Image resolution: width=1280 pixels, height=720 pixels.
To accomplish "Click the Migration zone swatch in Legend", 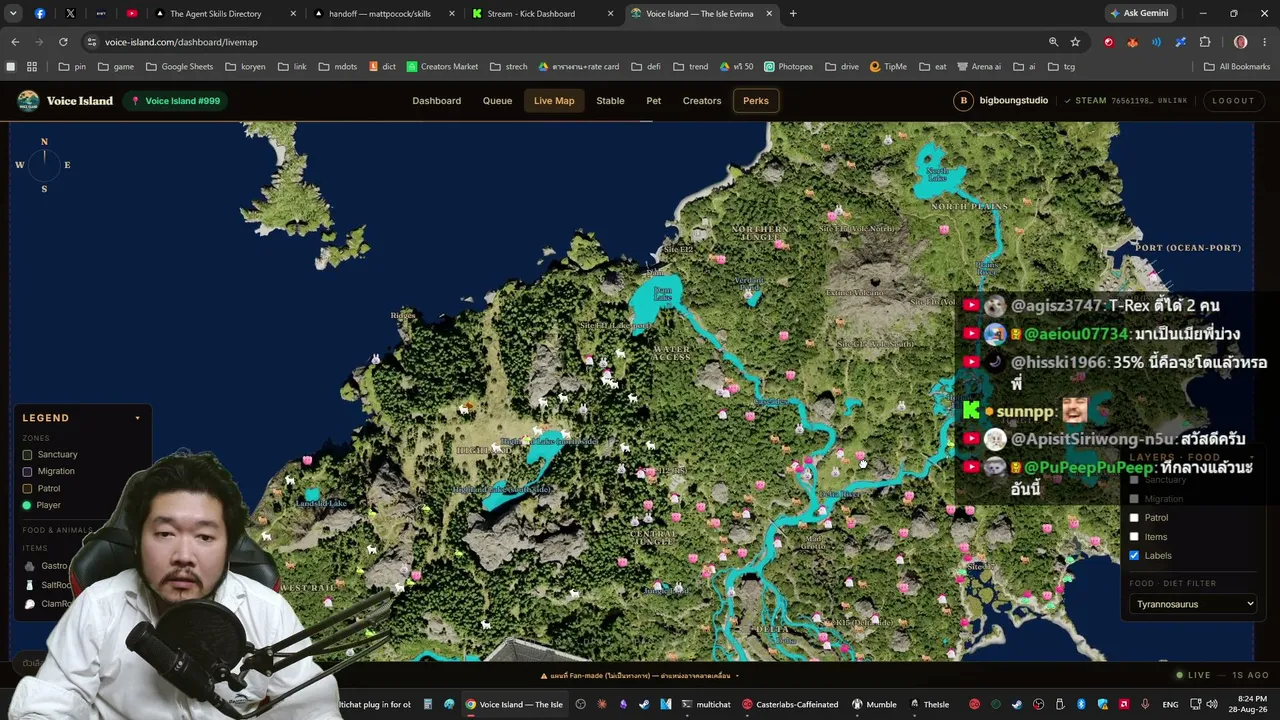I will pos(27,472).
